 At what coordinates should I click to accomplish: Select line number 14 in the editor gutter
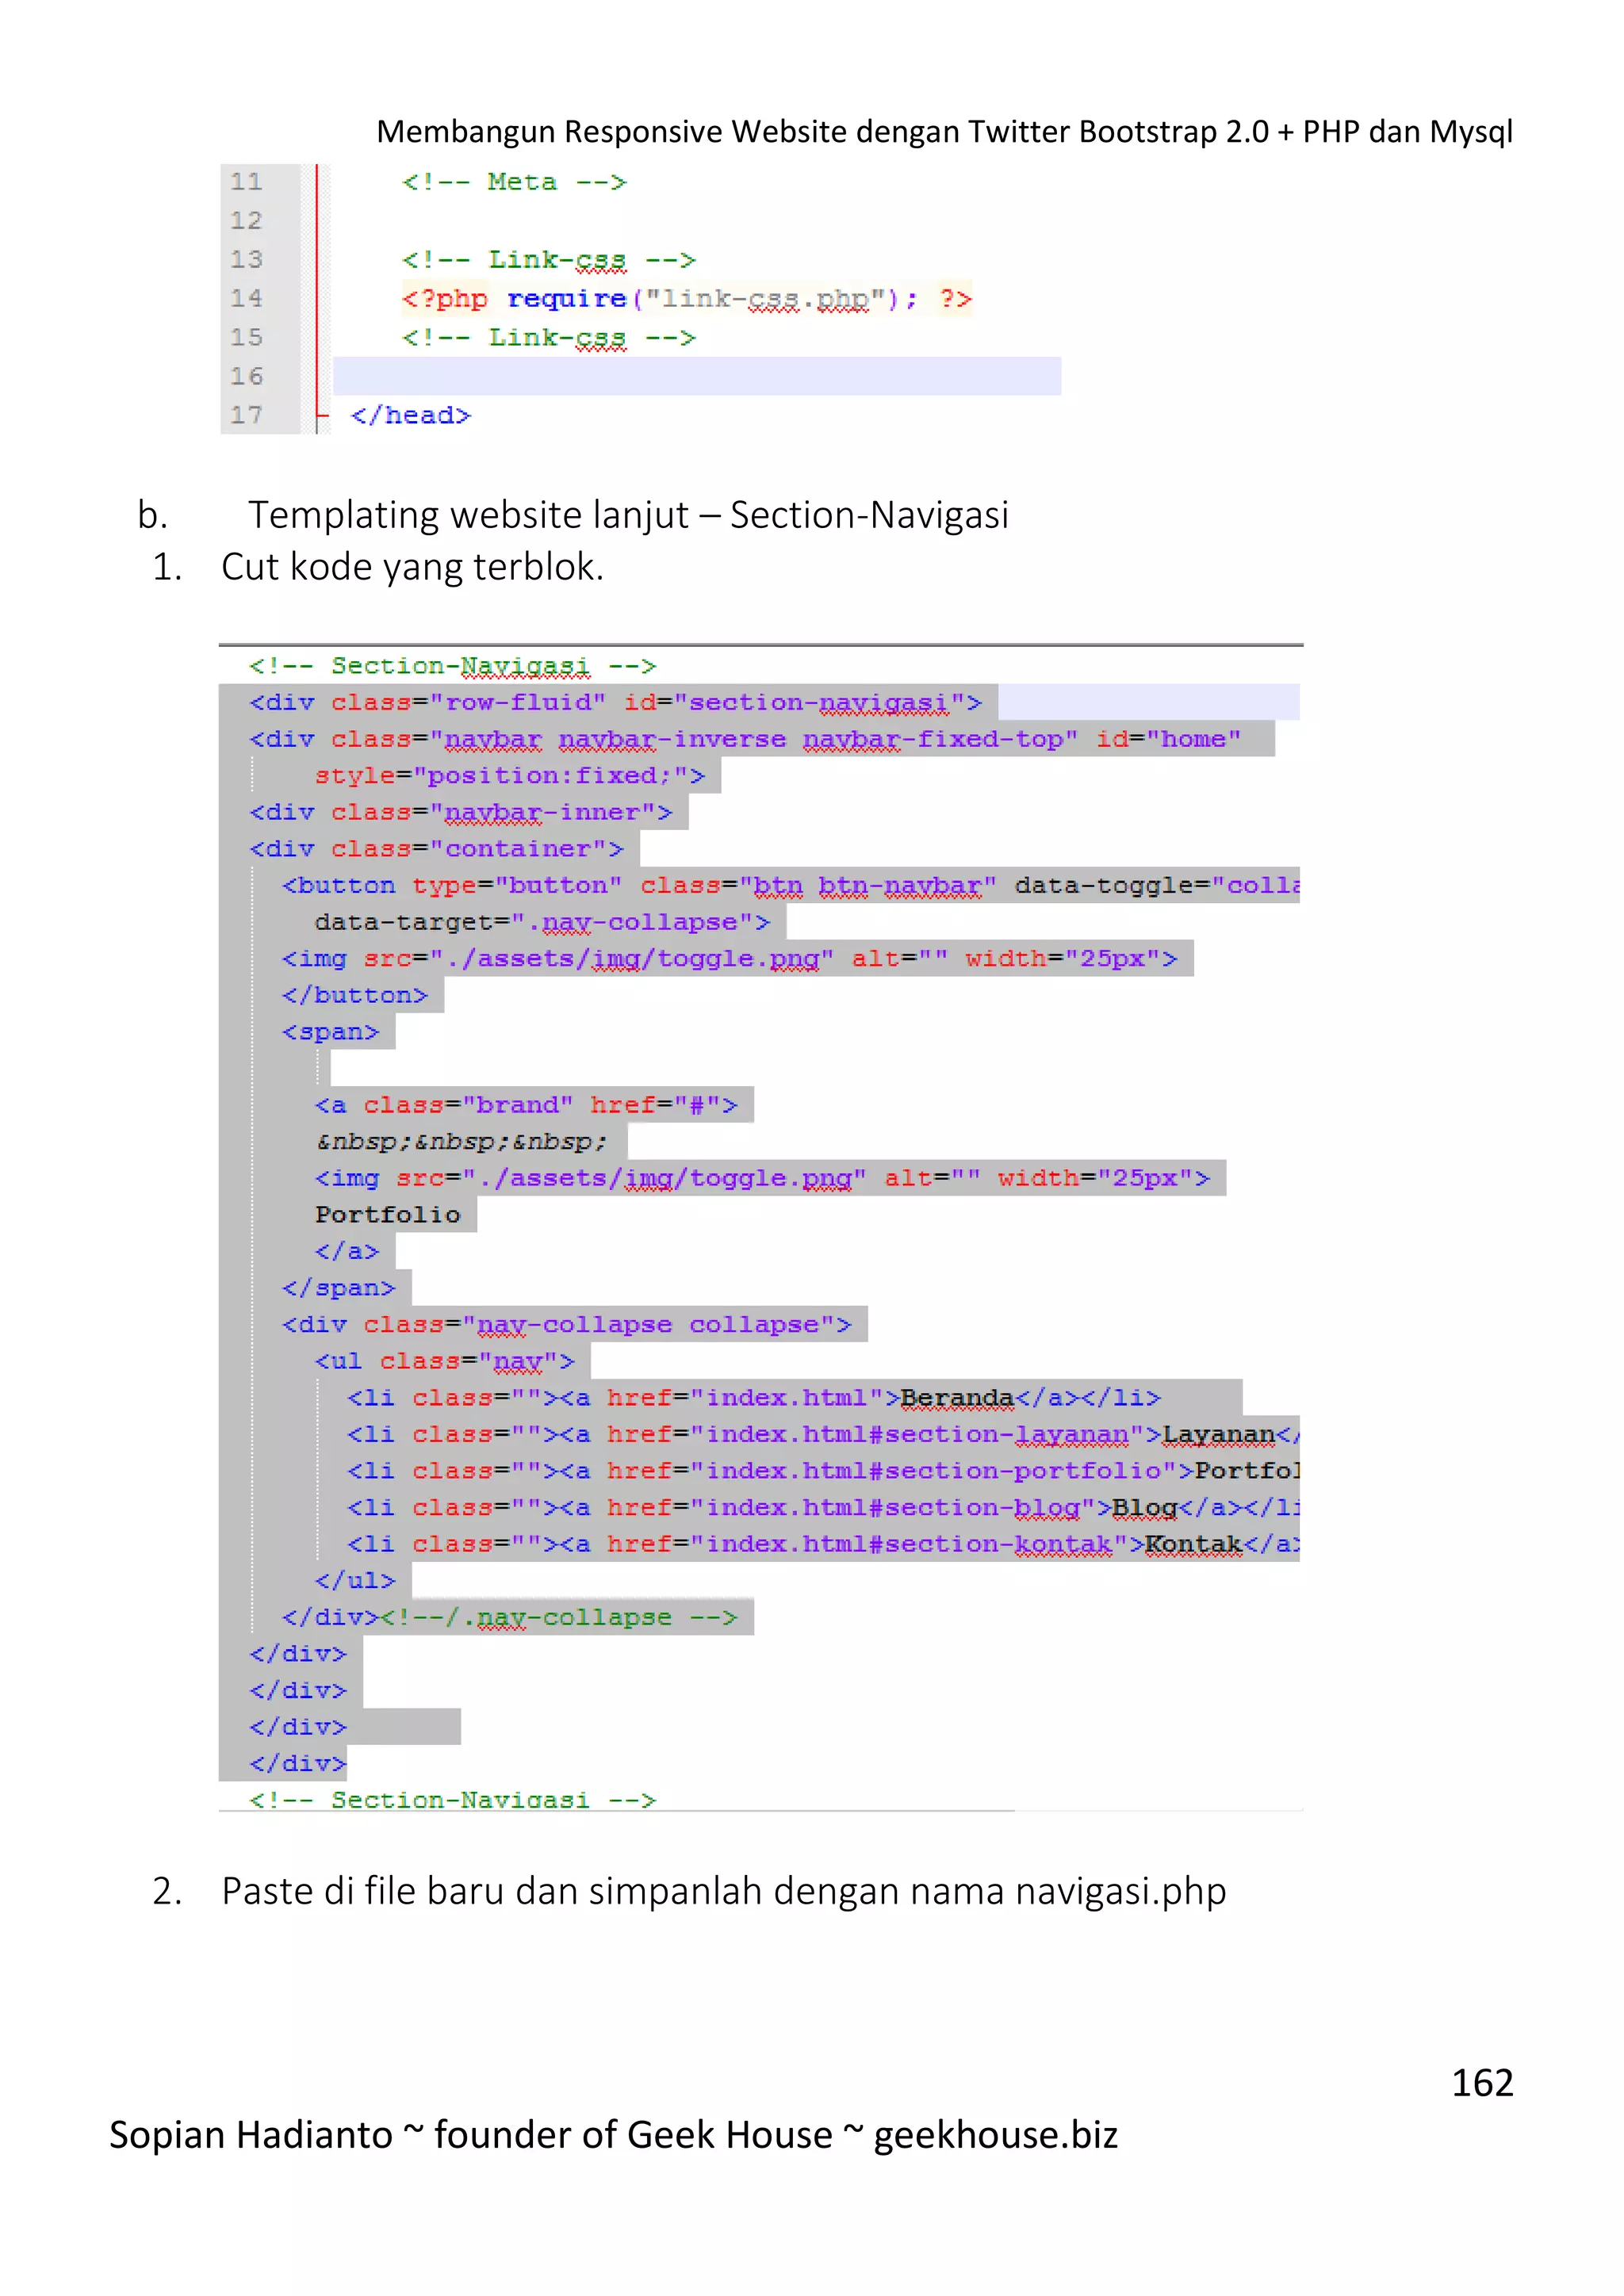[x=246, y=298]
